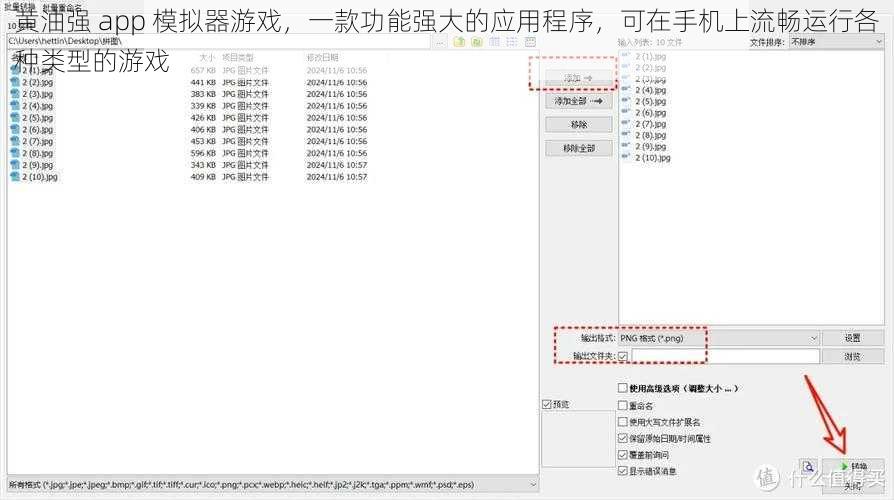Toggle the 覆盖前询问 checkbox
Viewport: 894px width, 500px height.
[623, 455]
